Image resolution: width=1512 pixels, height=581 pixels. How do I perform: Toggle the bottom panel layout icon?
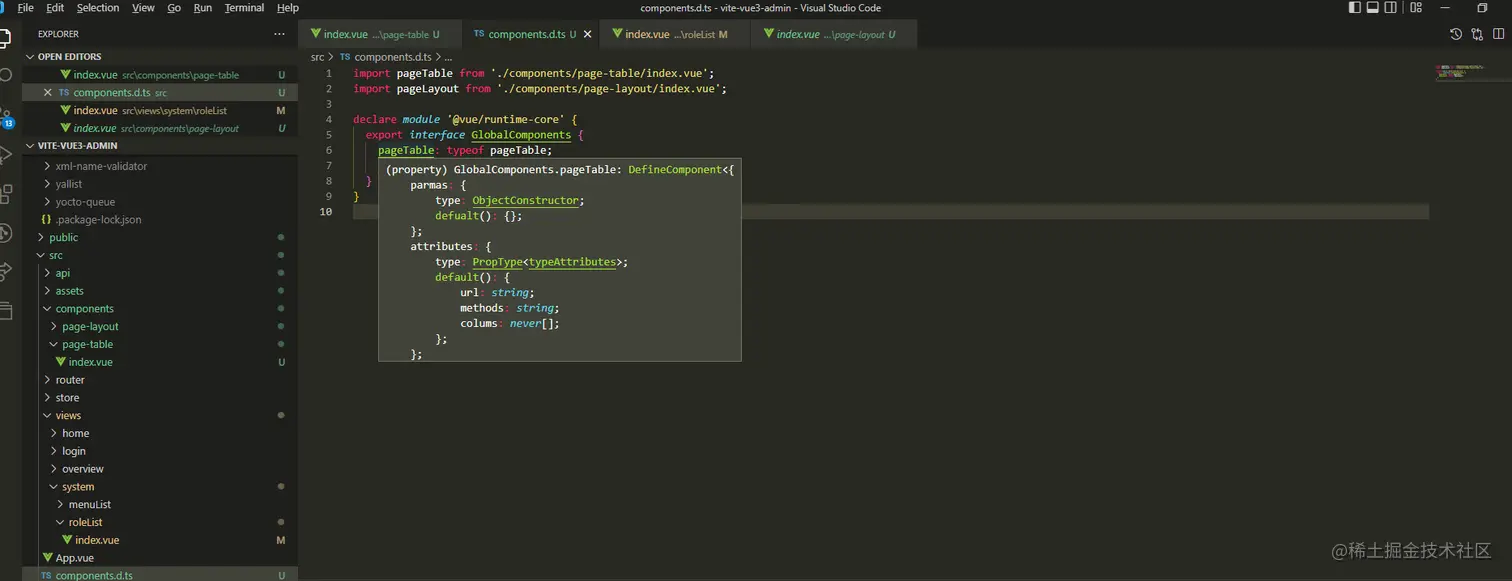[1373, 8]
